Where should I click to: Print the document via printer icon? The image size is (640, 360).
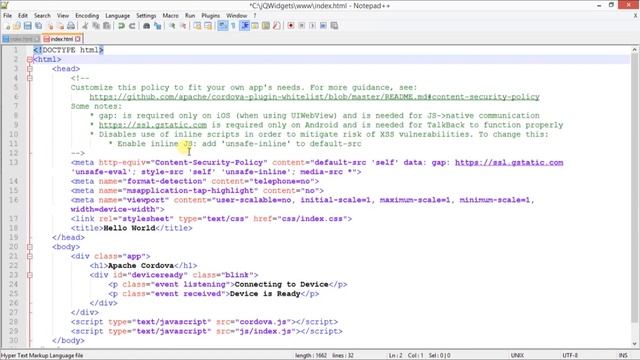71,26
